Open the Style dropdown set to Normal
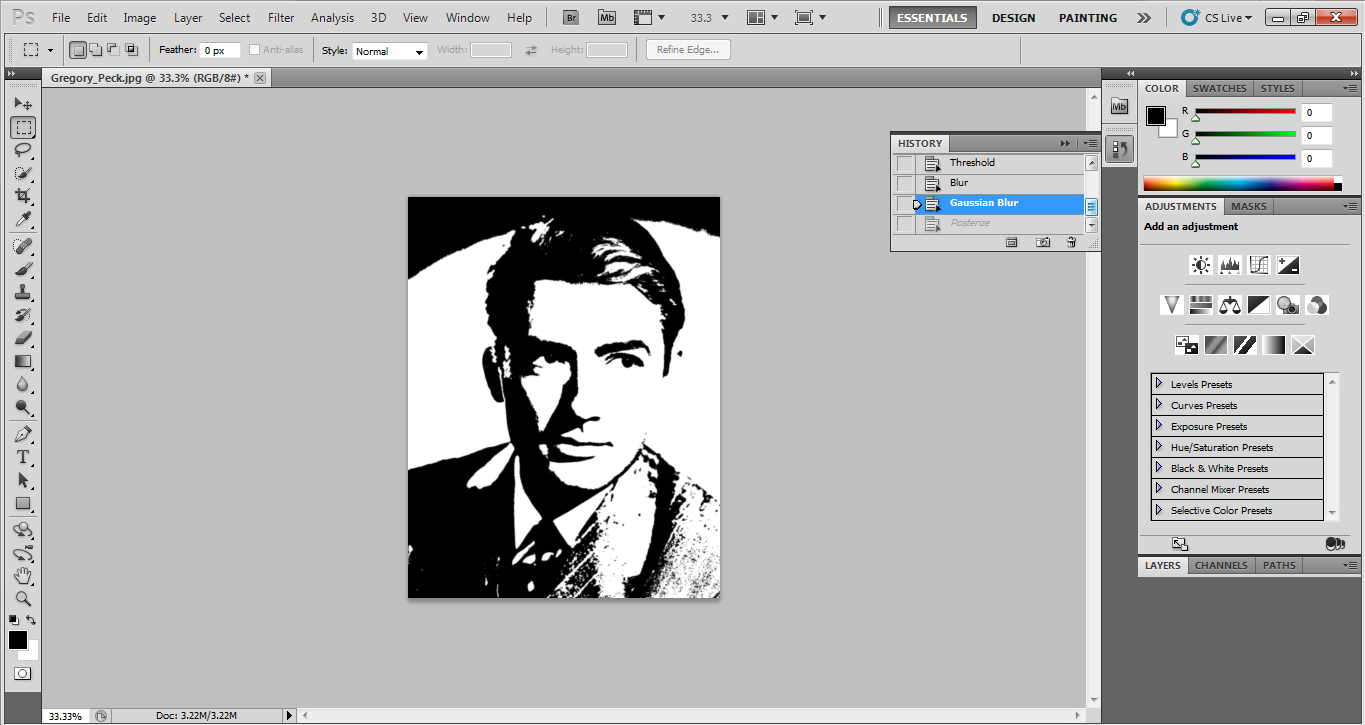The width and height of the screenshot is (1365, 725). pos(389,51)
